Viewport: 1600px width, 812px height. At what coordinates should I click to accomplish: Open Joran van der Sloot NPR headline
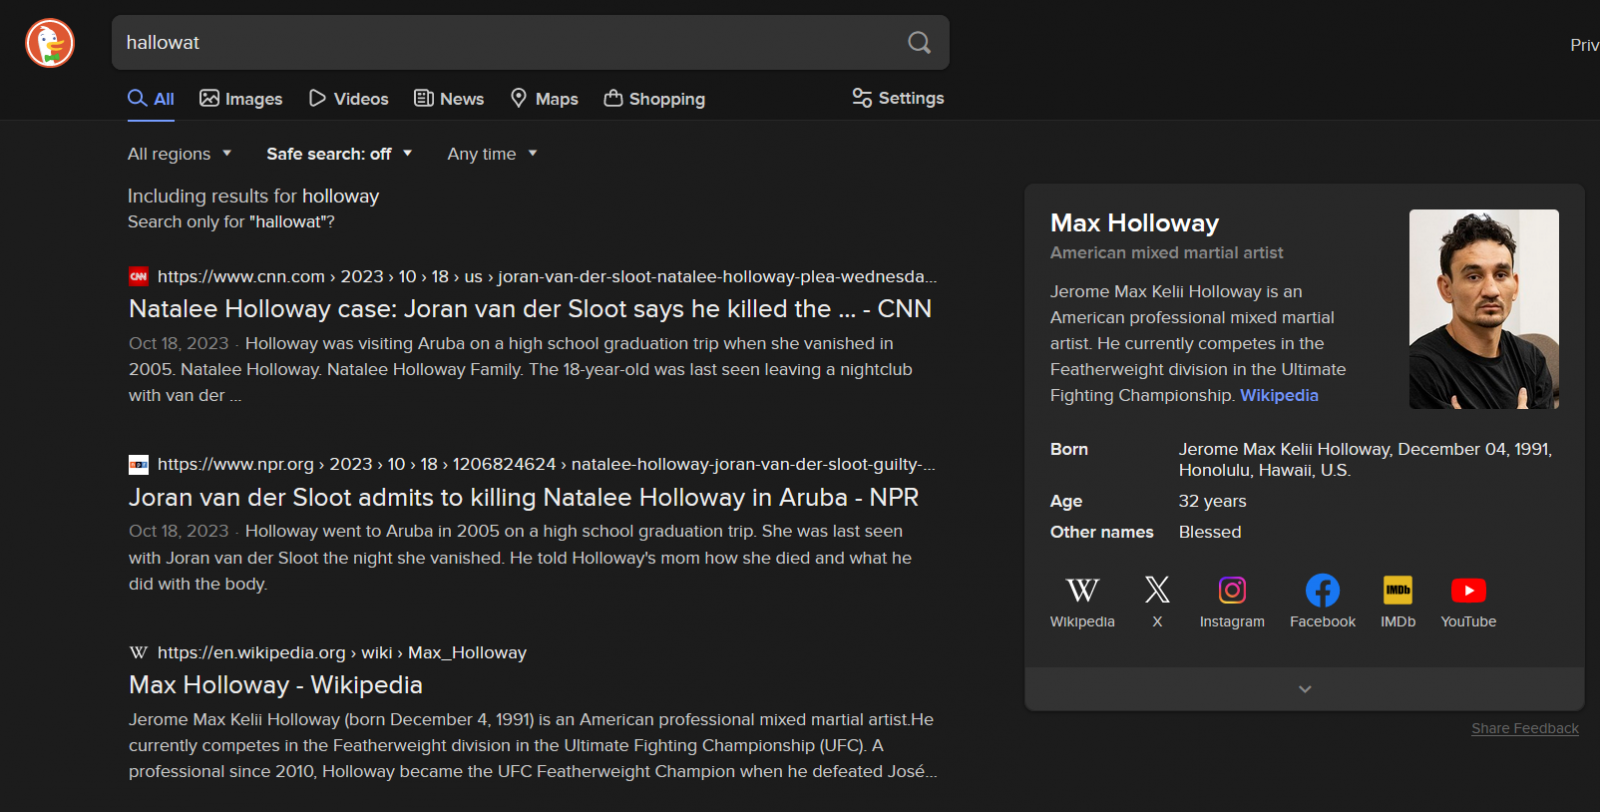click(523, 497)
